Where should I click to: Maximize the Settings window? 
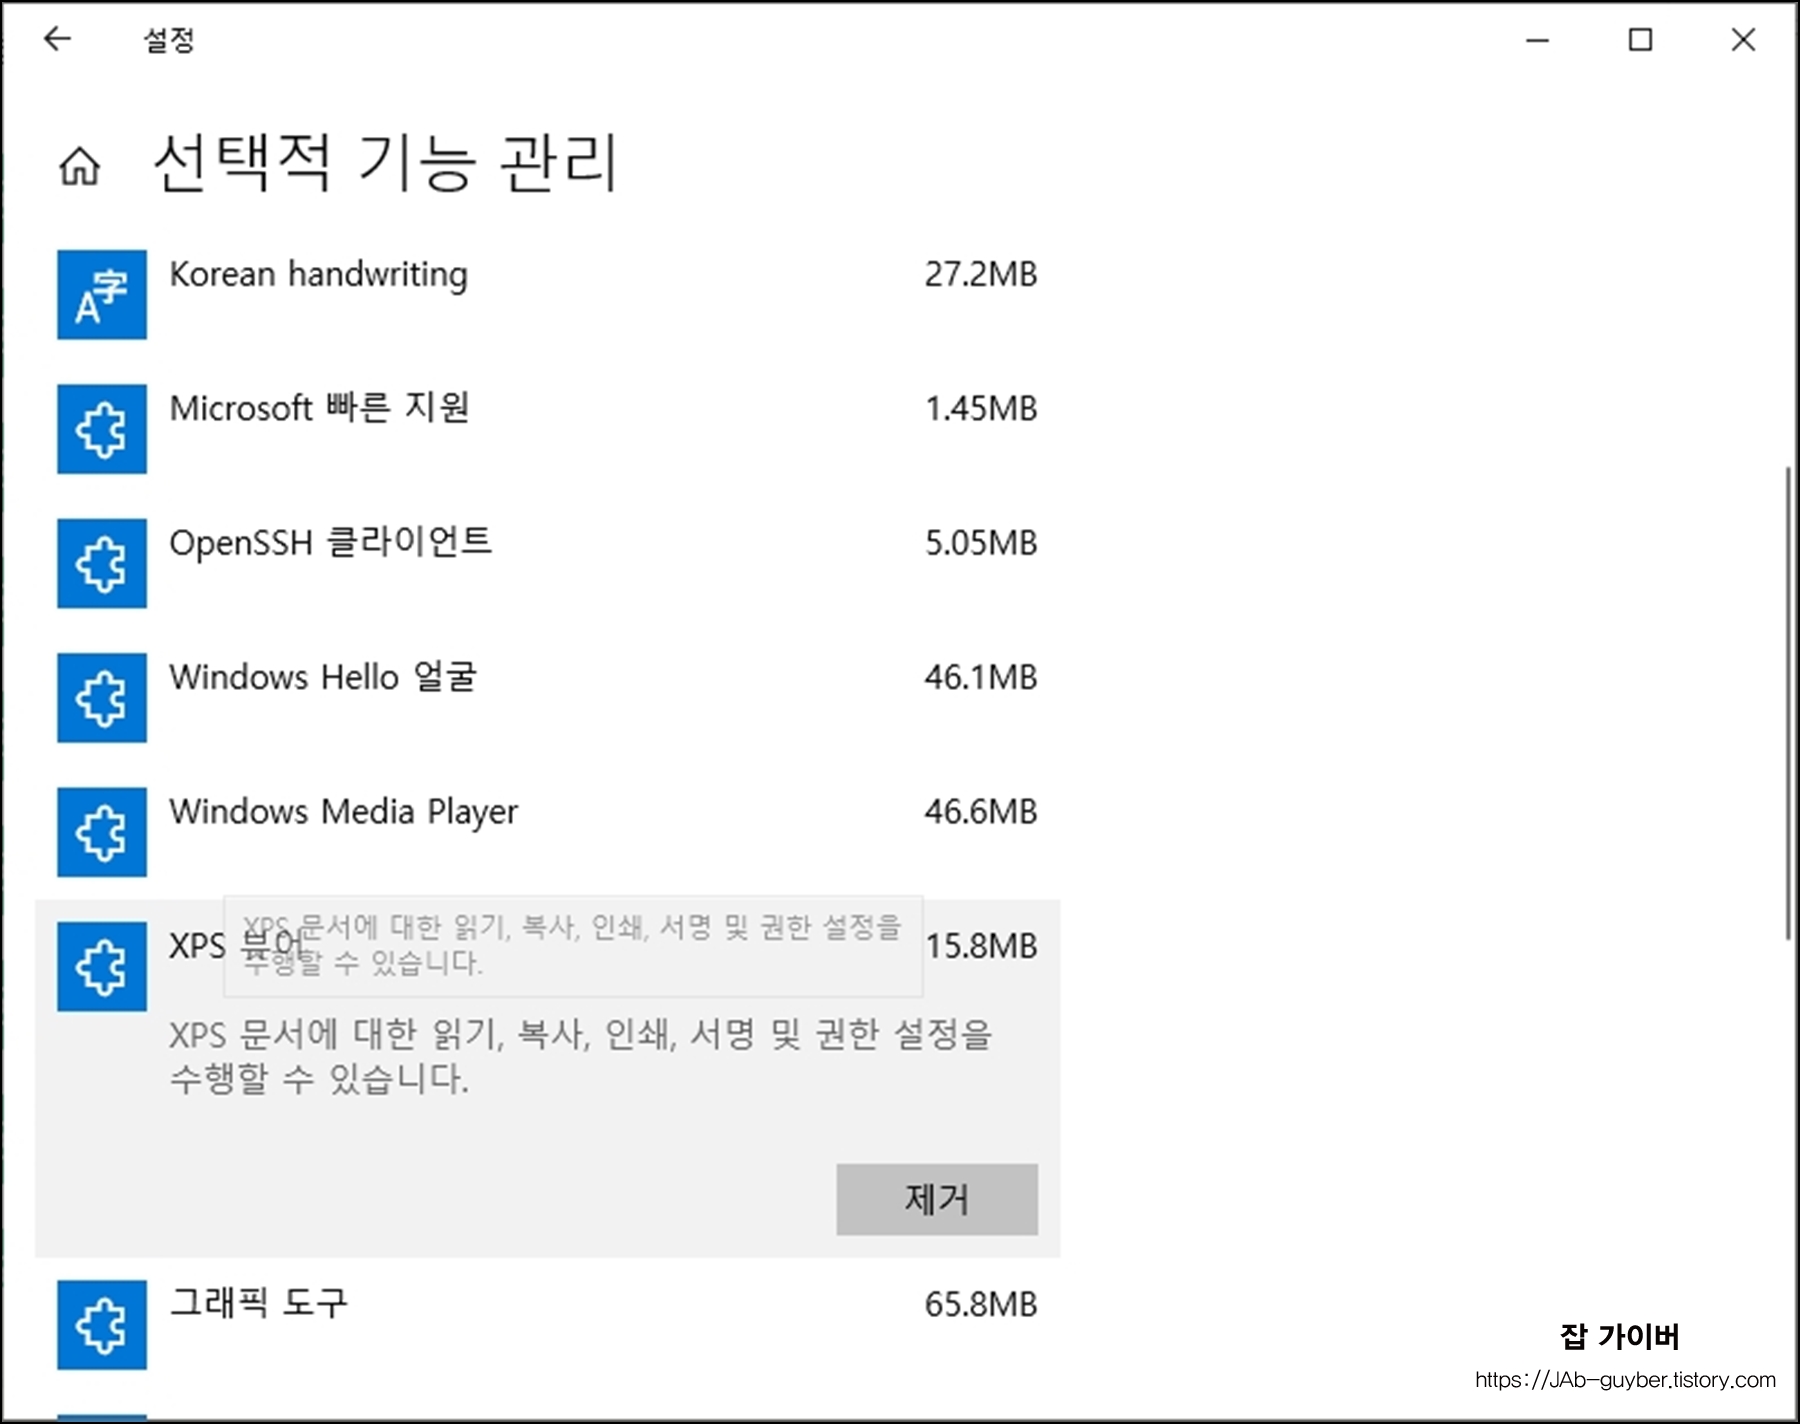pyautogui.click(x=1640, y=40)
